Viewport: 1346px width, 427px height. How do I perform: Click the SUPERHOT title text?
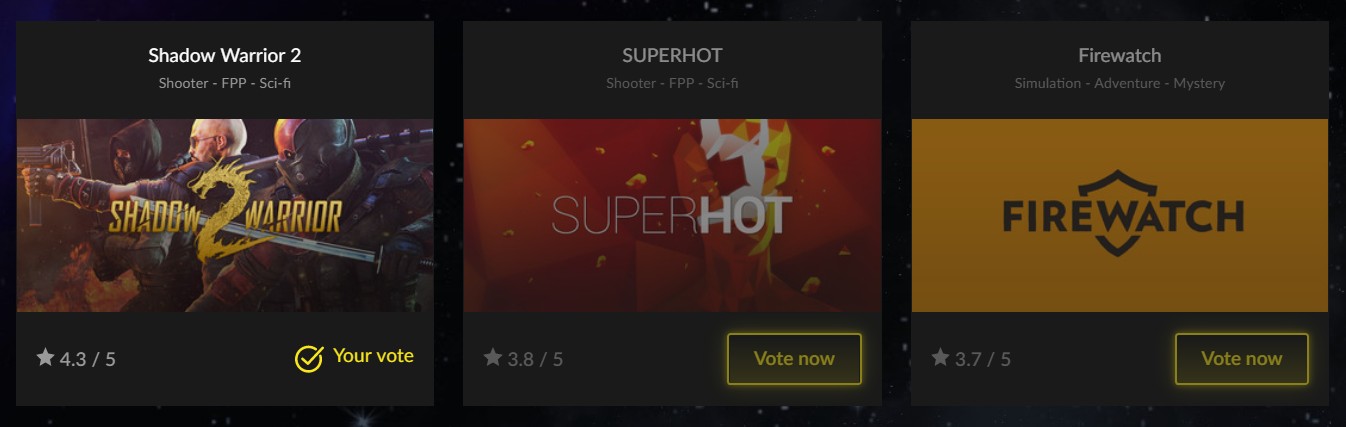pyautogui.click(x=672, y=55)
